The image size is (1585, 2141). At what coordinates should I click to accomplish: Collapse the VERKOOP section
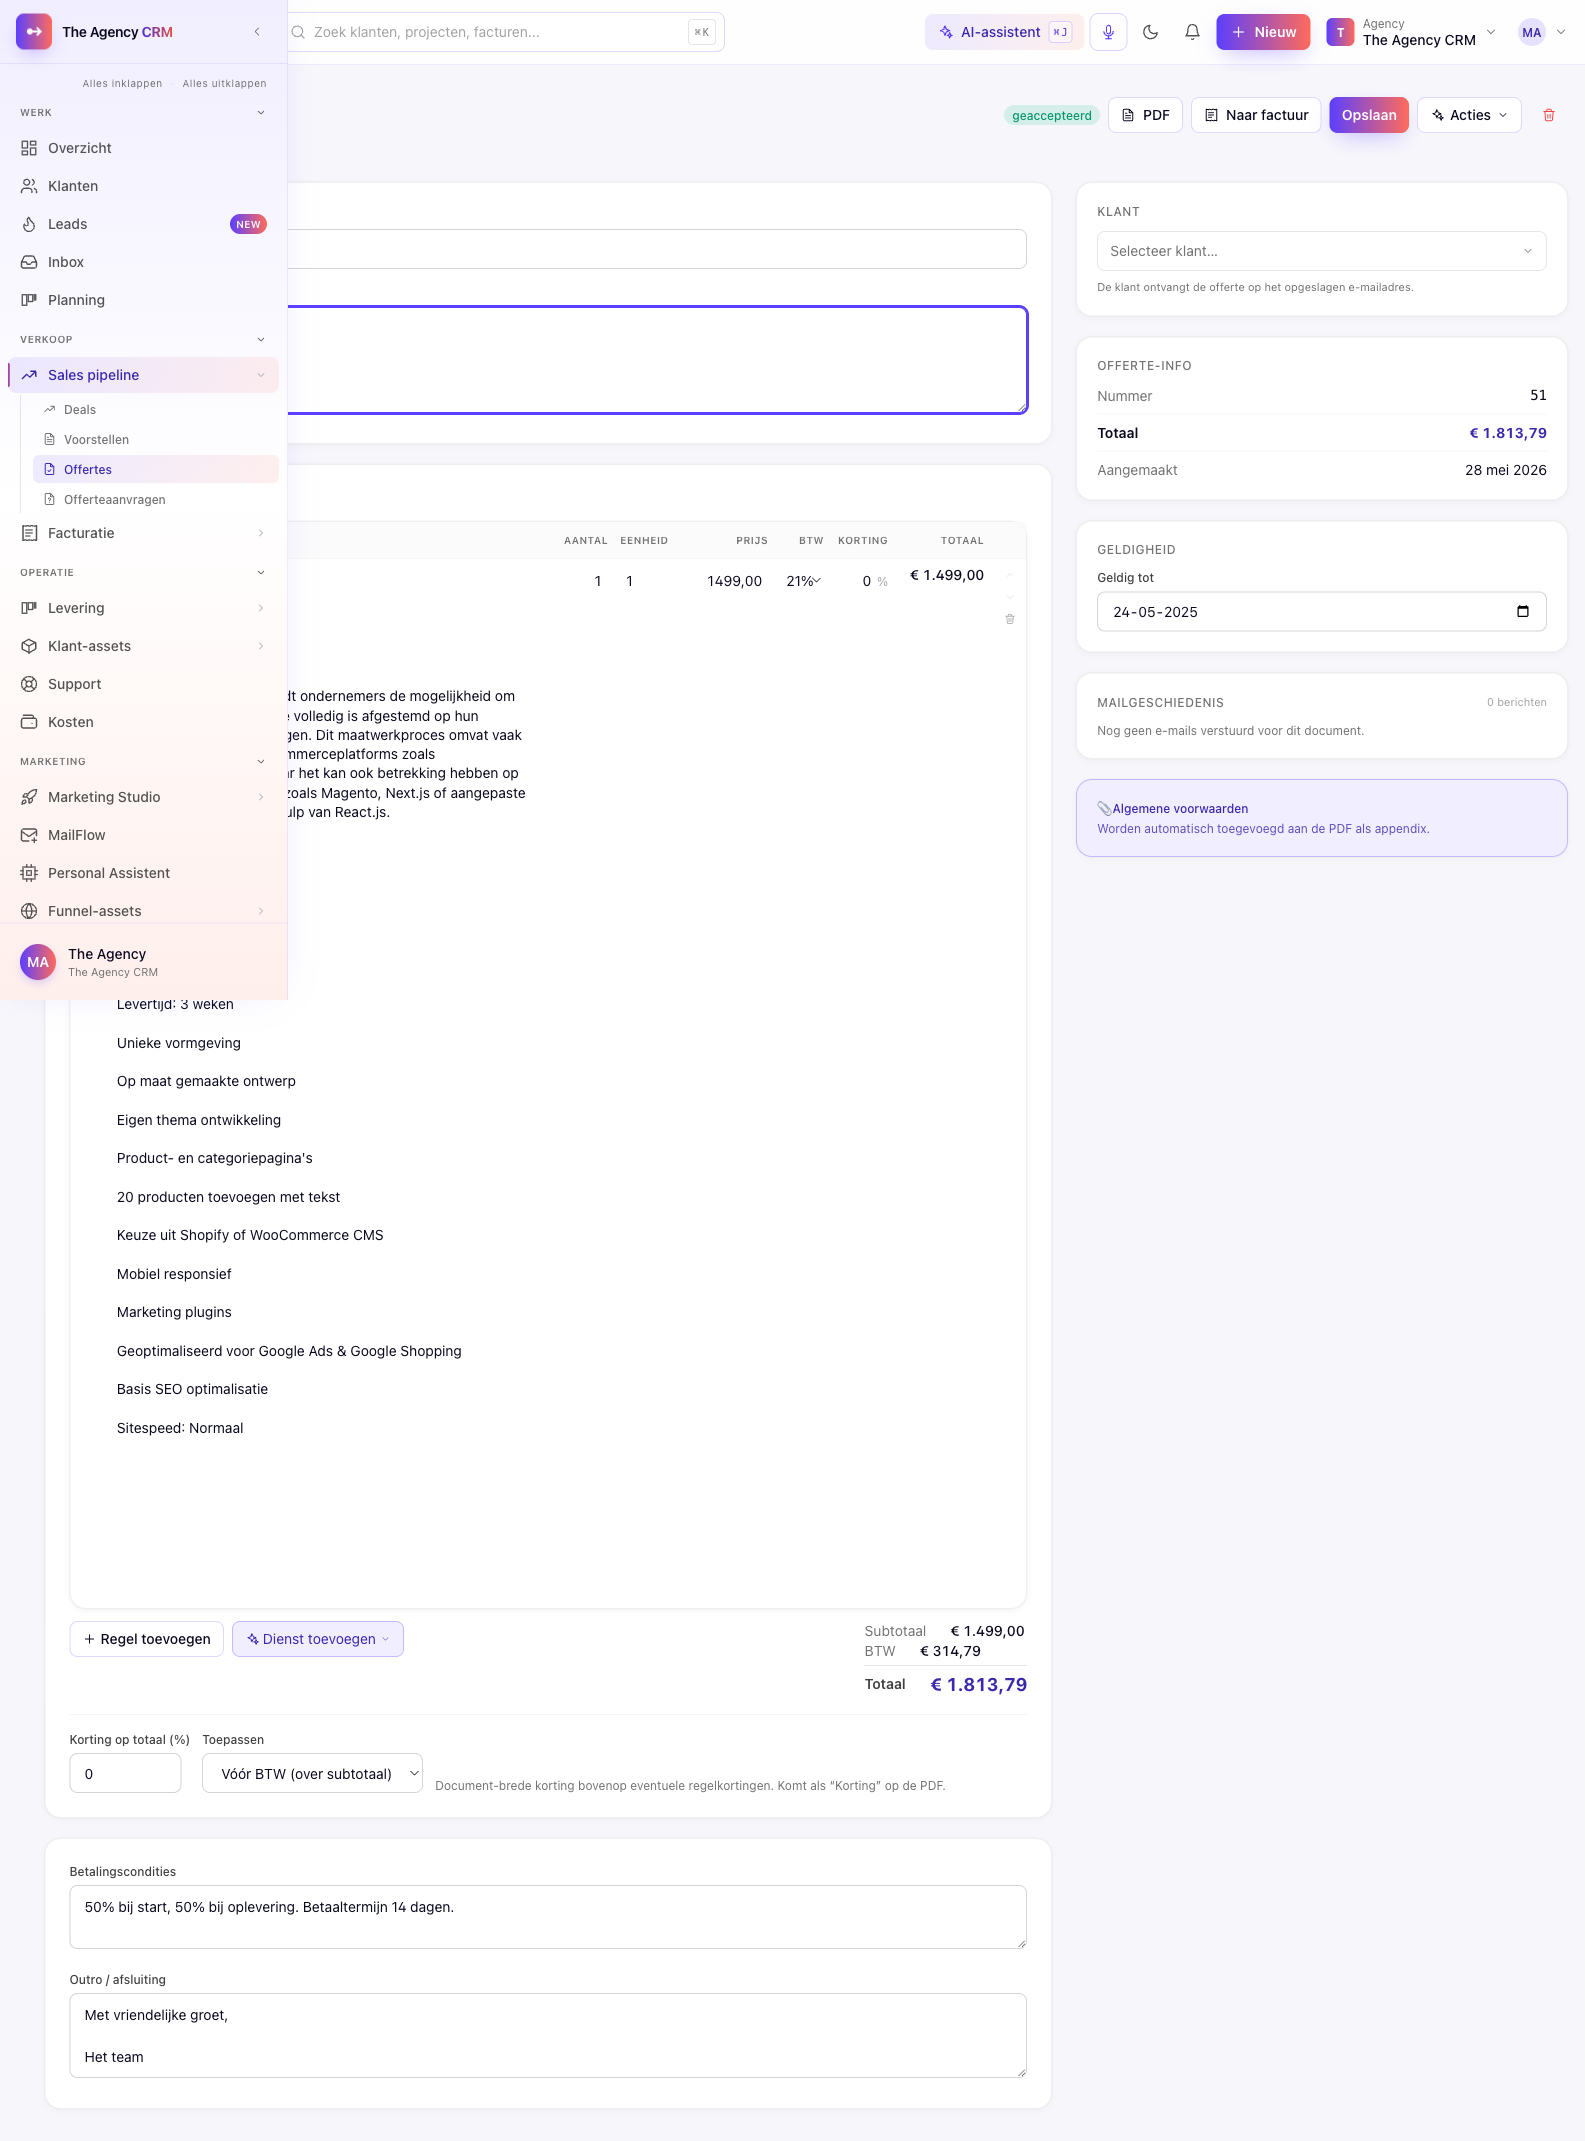[261, 339]
